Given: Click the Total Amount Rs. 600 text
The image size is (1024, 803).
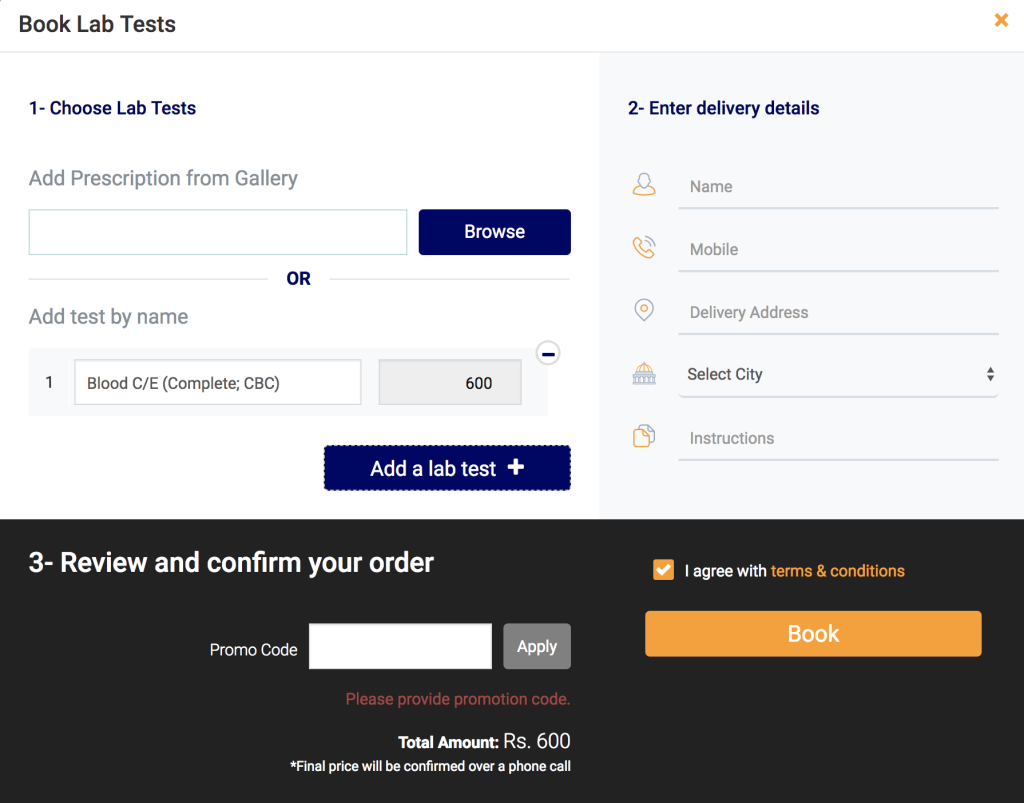Looking at the screenshot, I should pyautogui.click(x=484, y=742).
